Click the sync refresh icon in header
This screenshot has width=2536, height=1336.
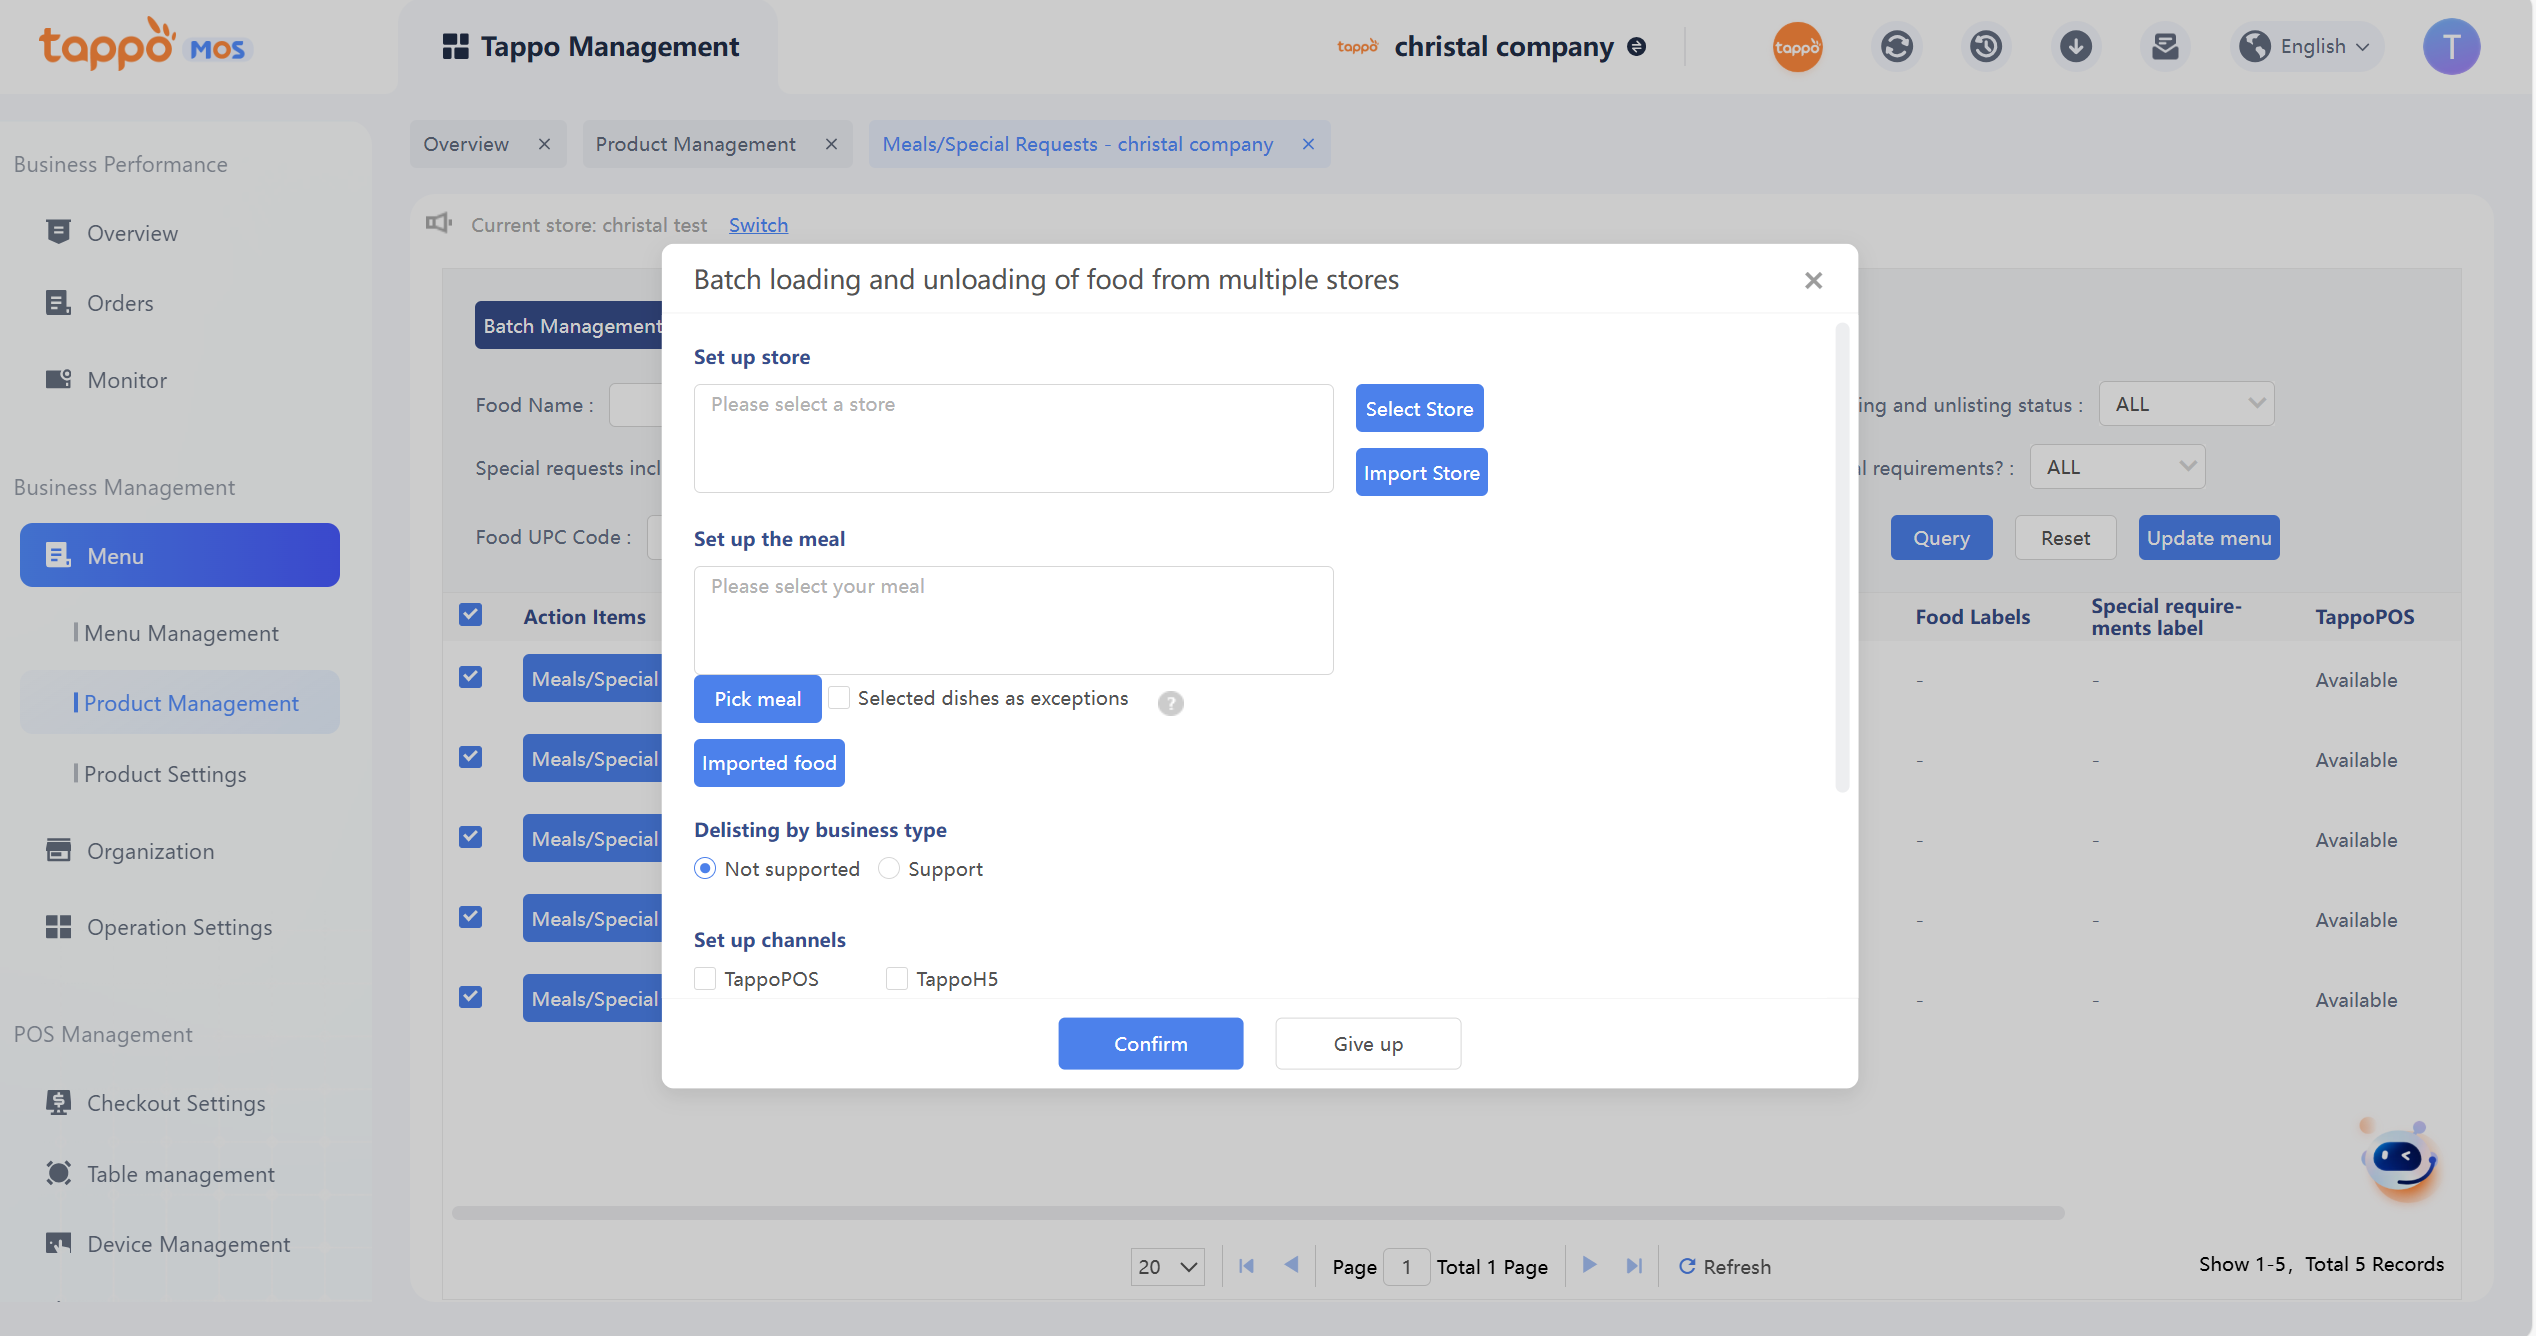tap(1896, 47)
